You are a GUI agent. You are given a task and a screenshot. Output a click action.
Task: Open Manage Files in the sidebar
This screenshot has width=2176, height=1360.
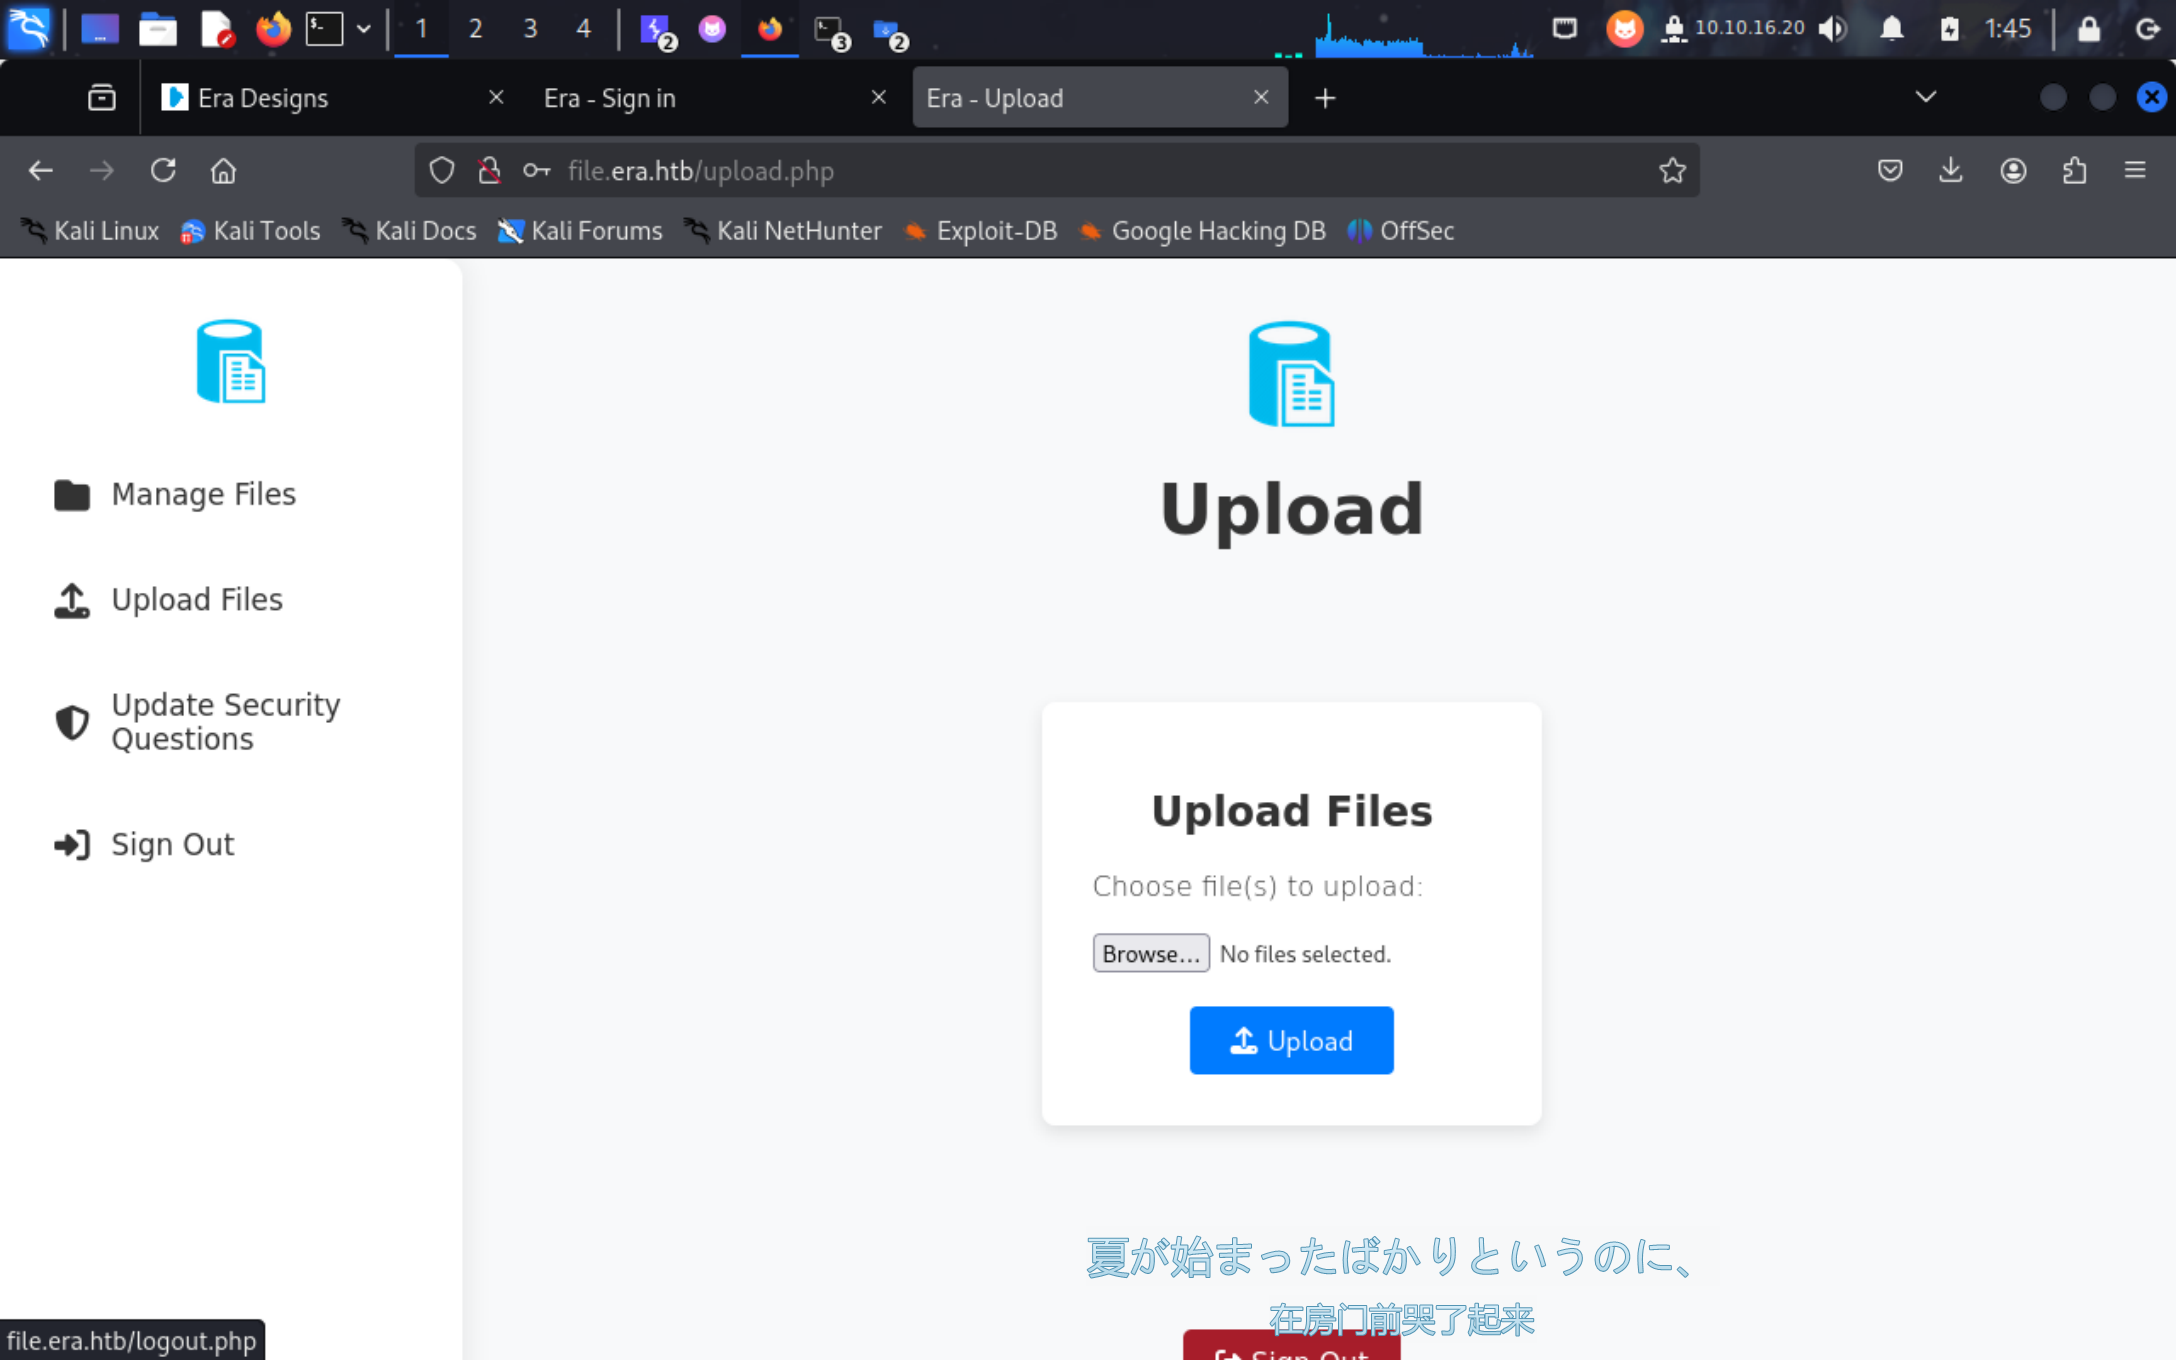pos(203,494)
